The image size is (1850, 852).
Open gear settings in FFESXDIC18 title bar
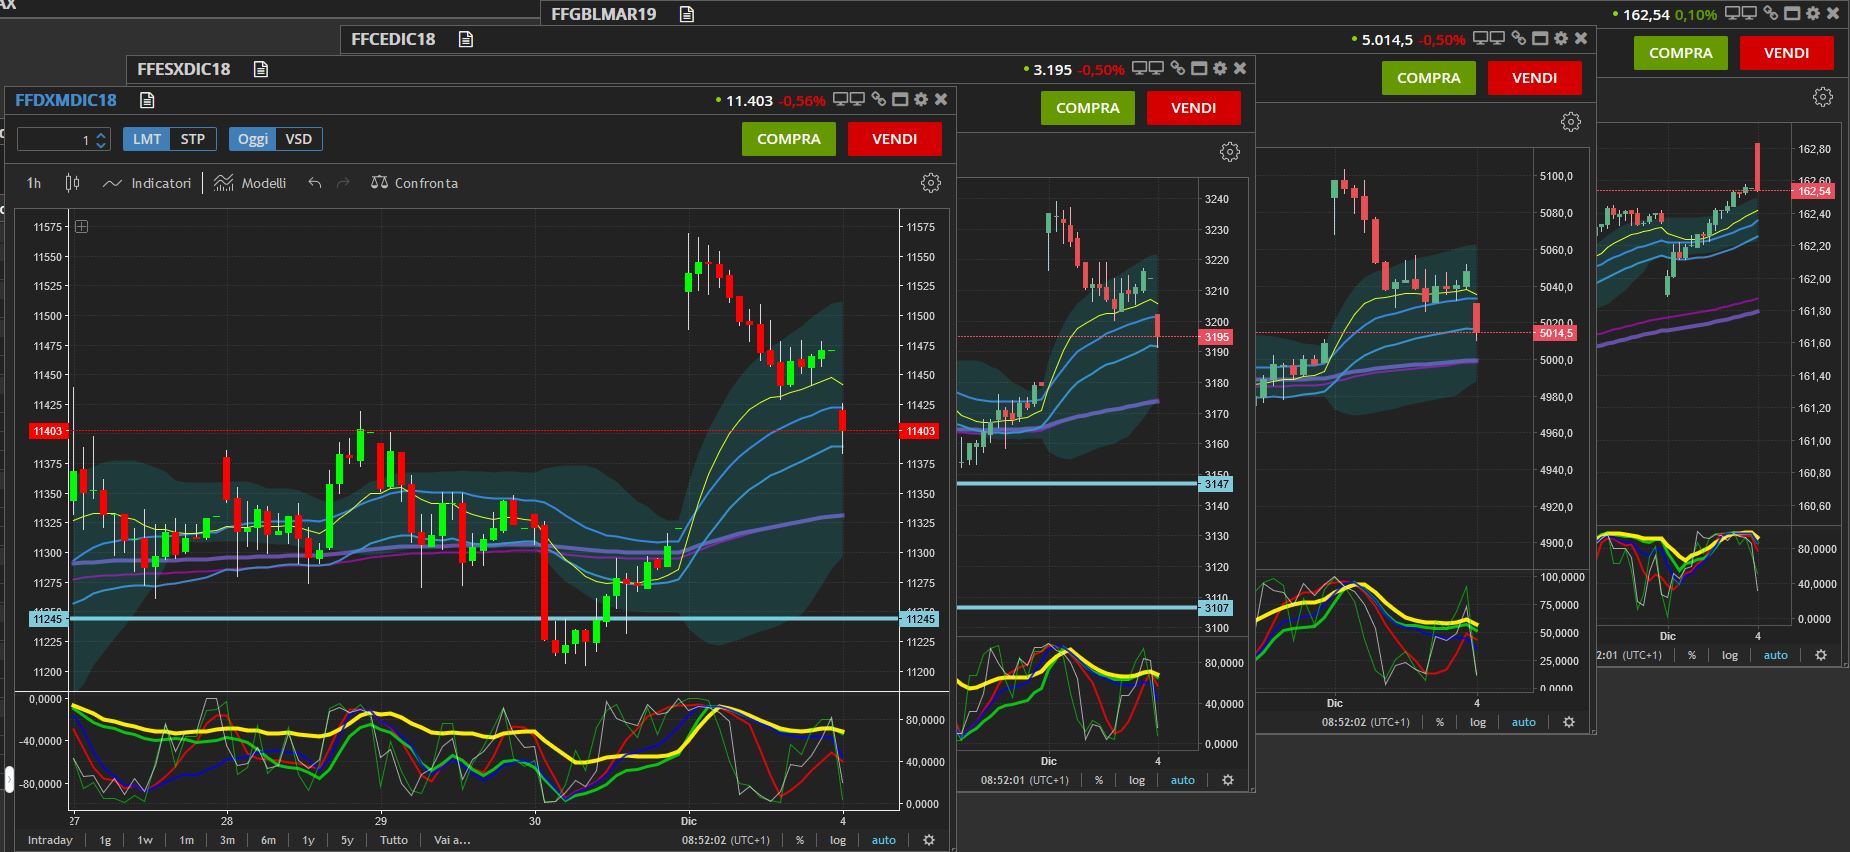1220,69
